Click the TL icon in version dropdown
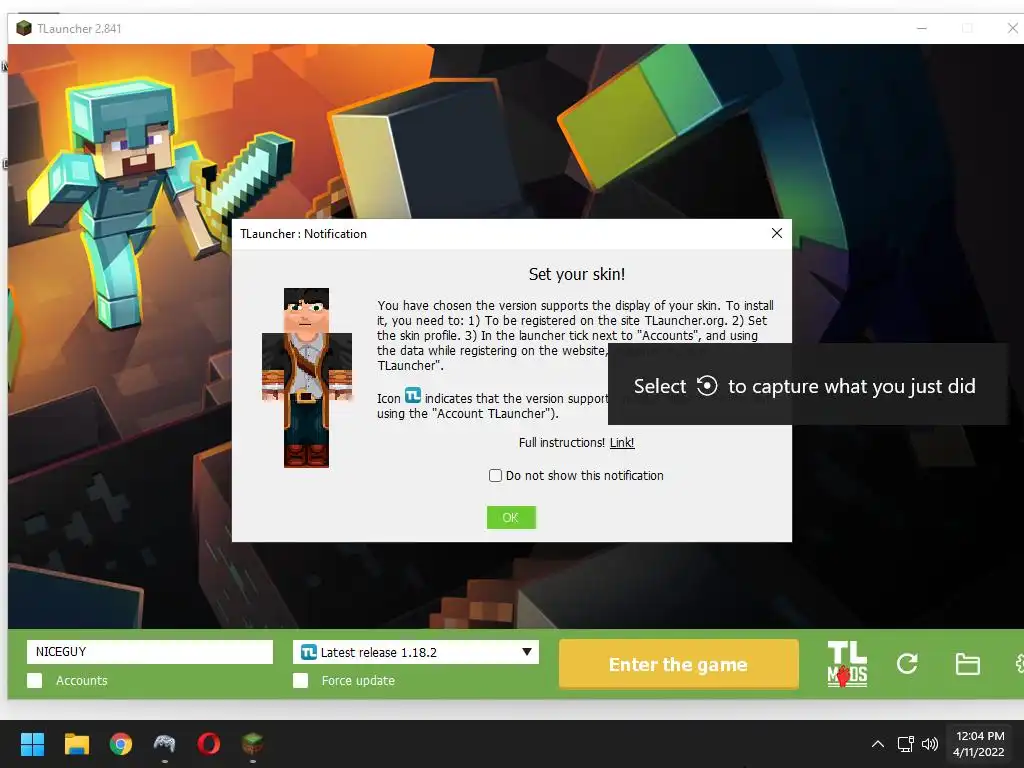Screen dimensions: 1024x768 pos(308,652)
